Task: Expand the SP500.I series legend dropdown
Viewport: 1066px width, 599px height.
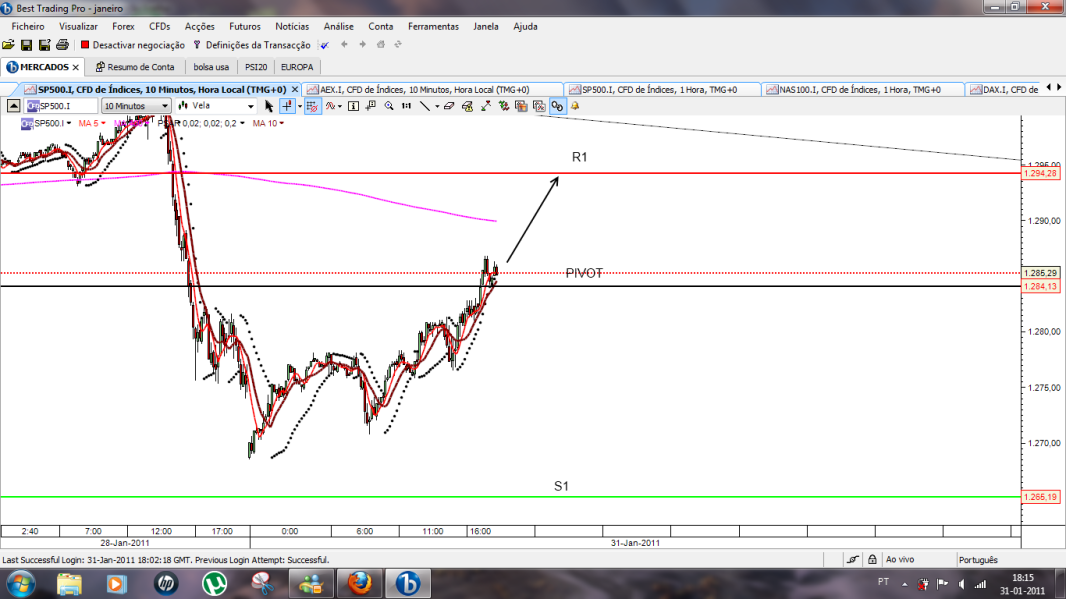Action: click(69, 124)
